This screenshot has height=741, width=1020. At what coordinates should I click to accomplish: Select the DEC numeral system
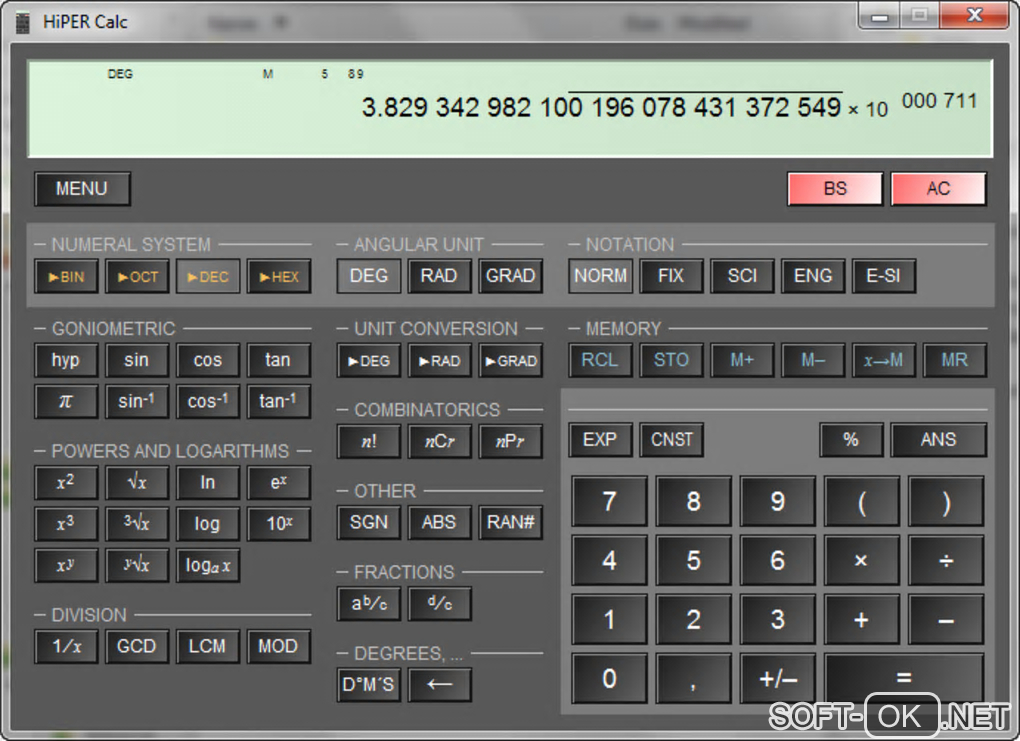[208, 276]
